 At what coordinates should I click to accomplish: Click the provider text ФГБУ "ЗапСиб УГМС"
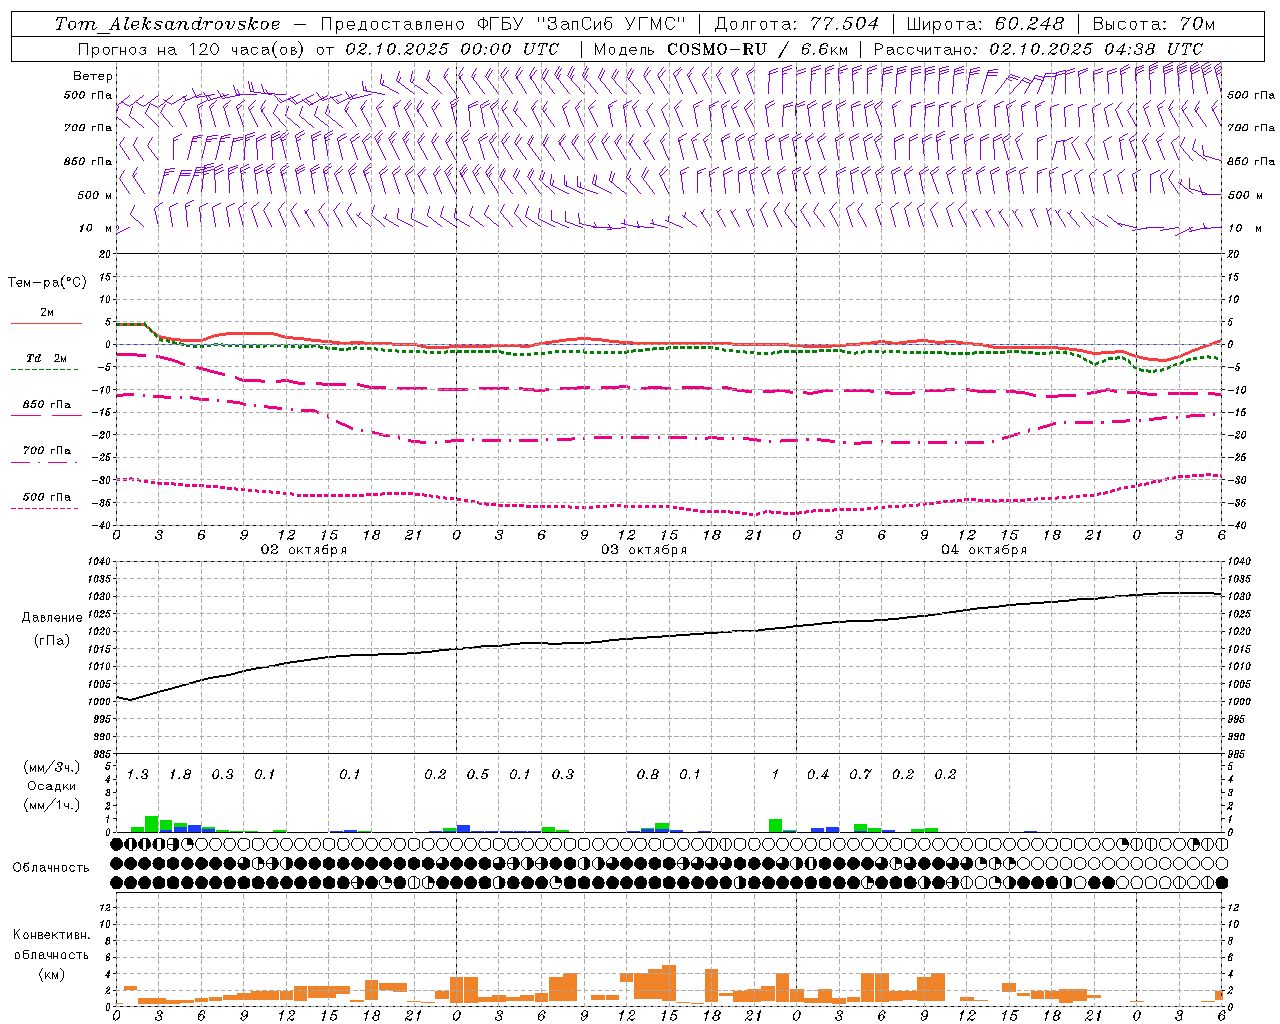pos(582,24)
